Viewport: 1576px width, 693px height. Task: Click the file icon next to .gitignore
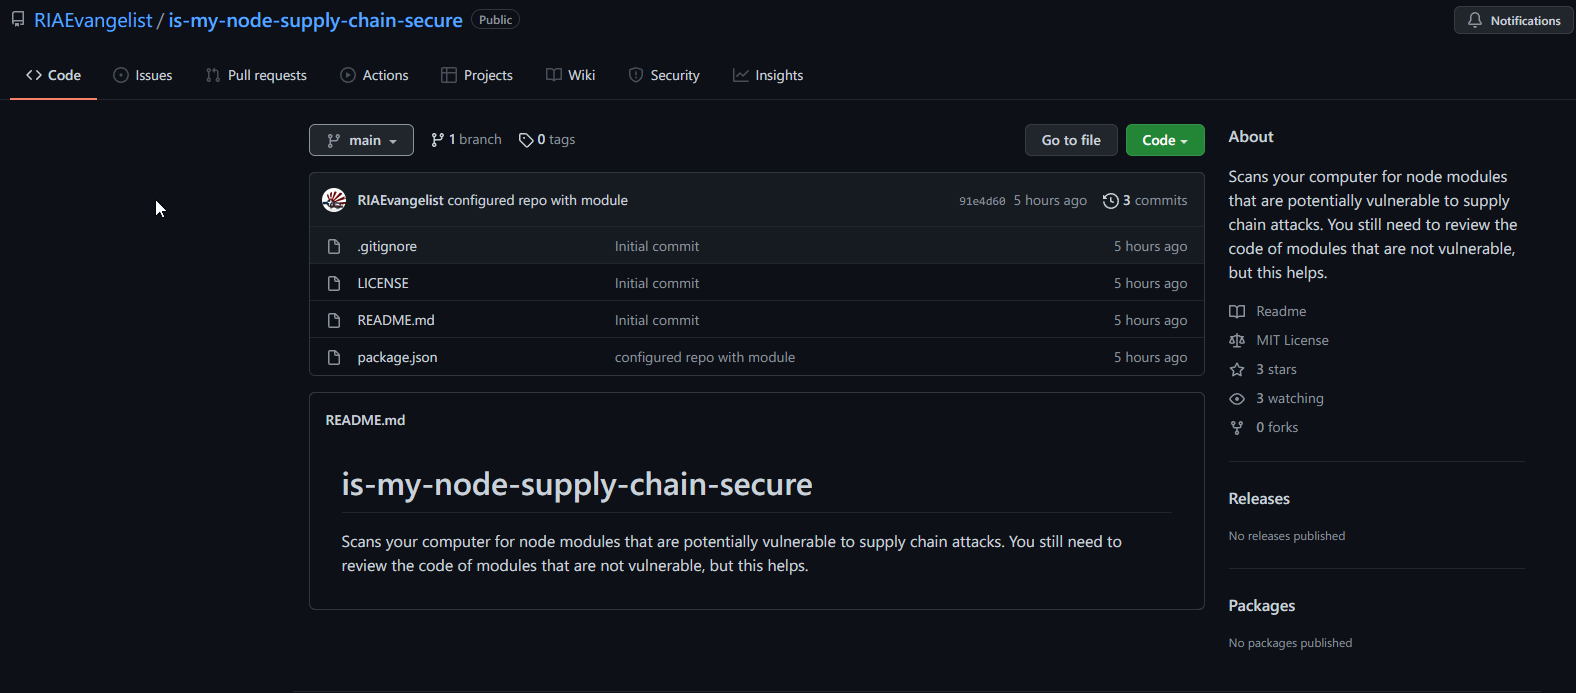334,246
